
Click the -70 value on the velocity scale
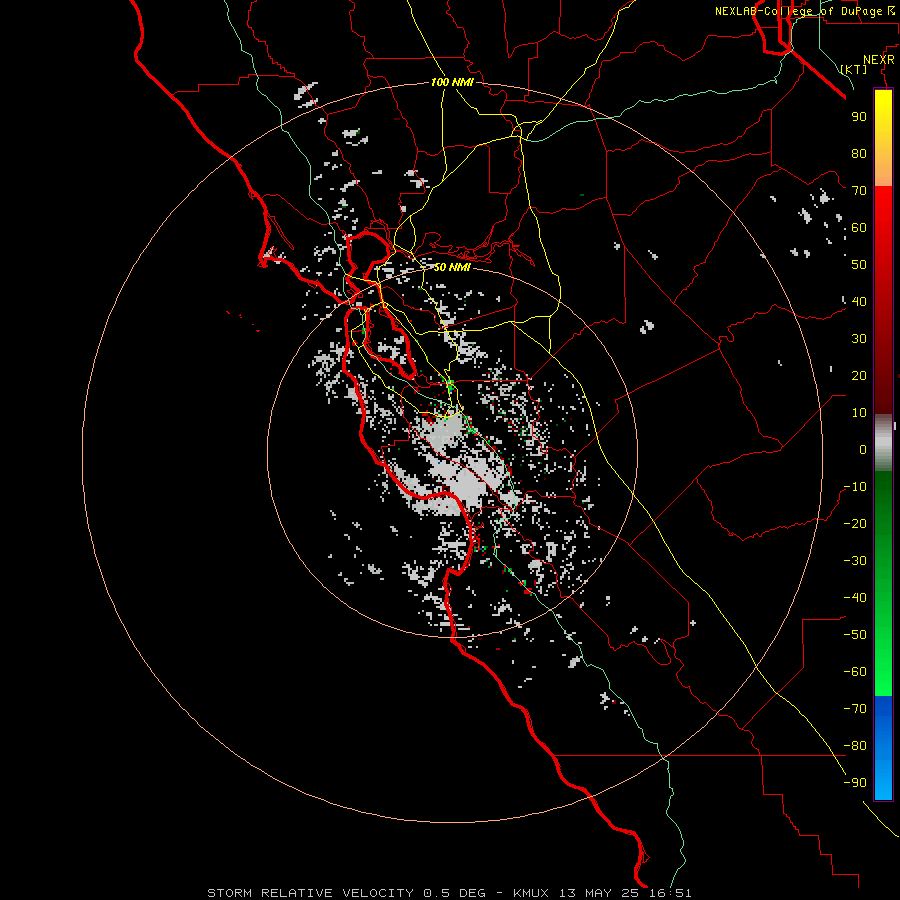[855, 709]
